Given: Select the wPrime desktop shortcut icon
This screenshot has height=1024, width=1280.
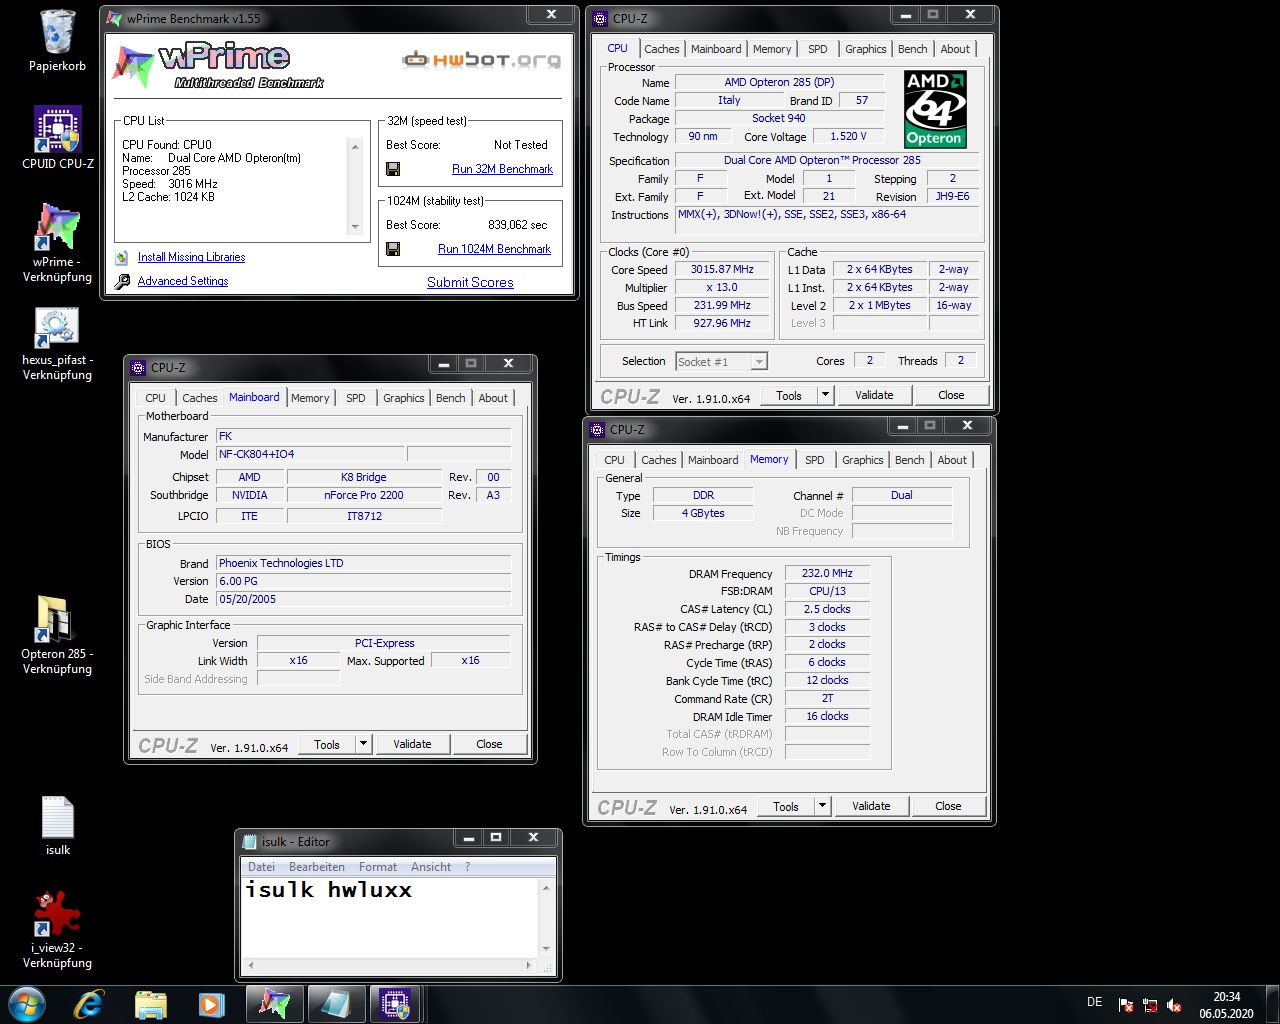Looking at the screenshot, I should coord(57,243).
